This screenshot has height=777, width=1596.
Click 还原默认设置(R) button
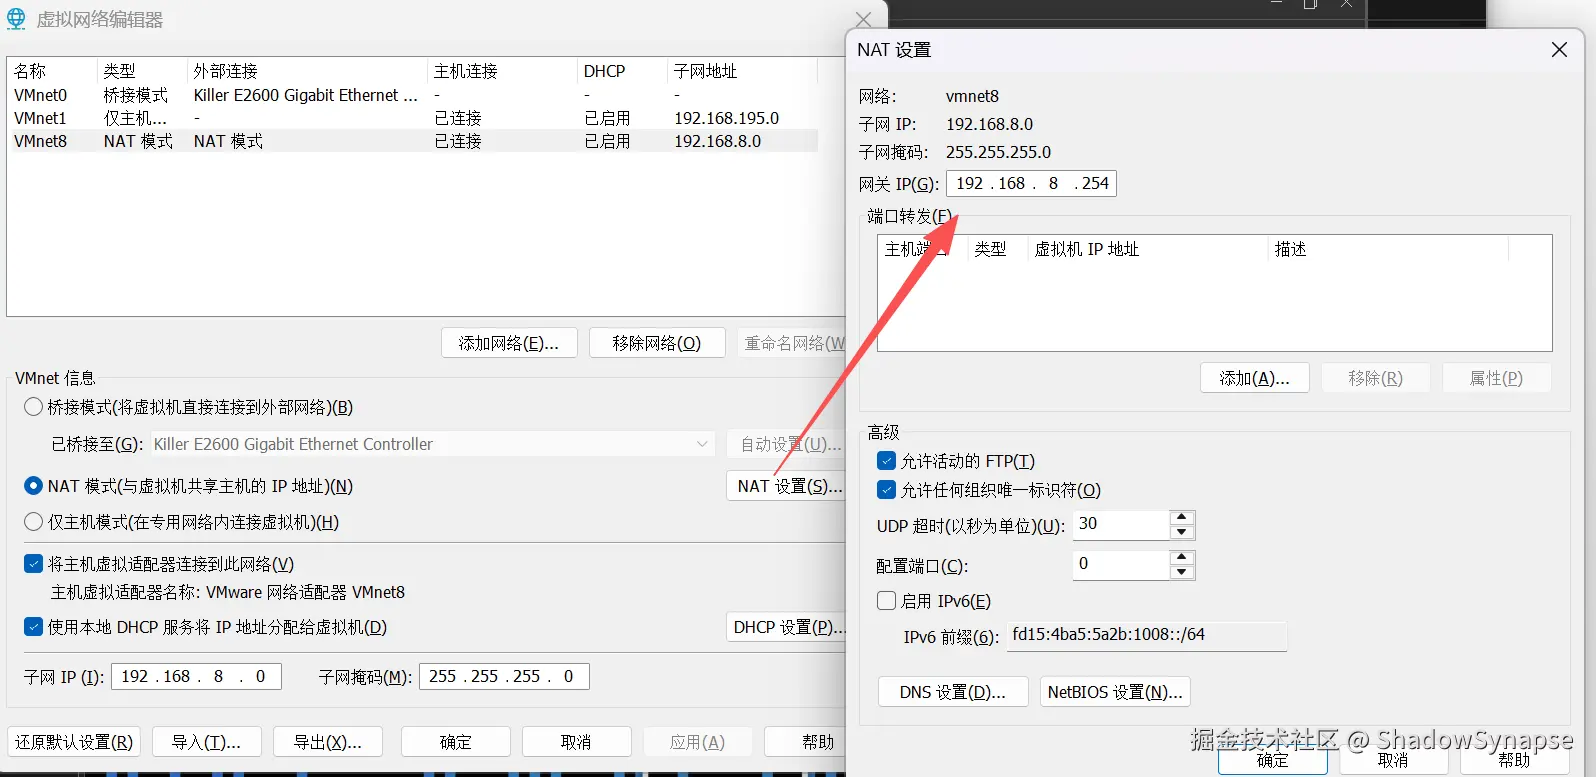(74, 742)
